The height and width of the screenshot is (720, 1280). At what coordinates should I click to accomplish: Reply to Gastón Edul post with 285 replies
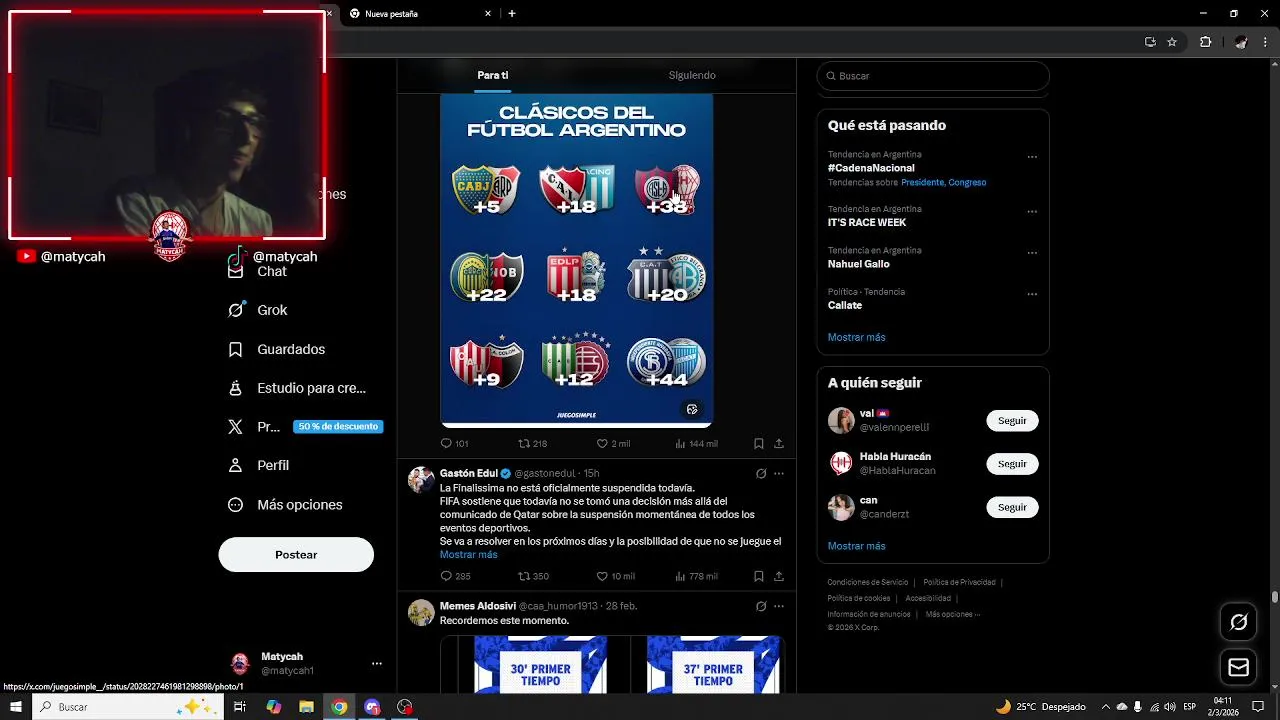point(455,576)
